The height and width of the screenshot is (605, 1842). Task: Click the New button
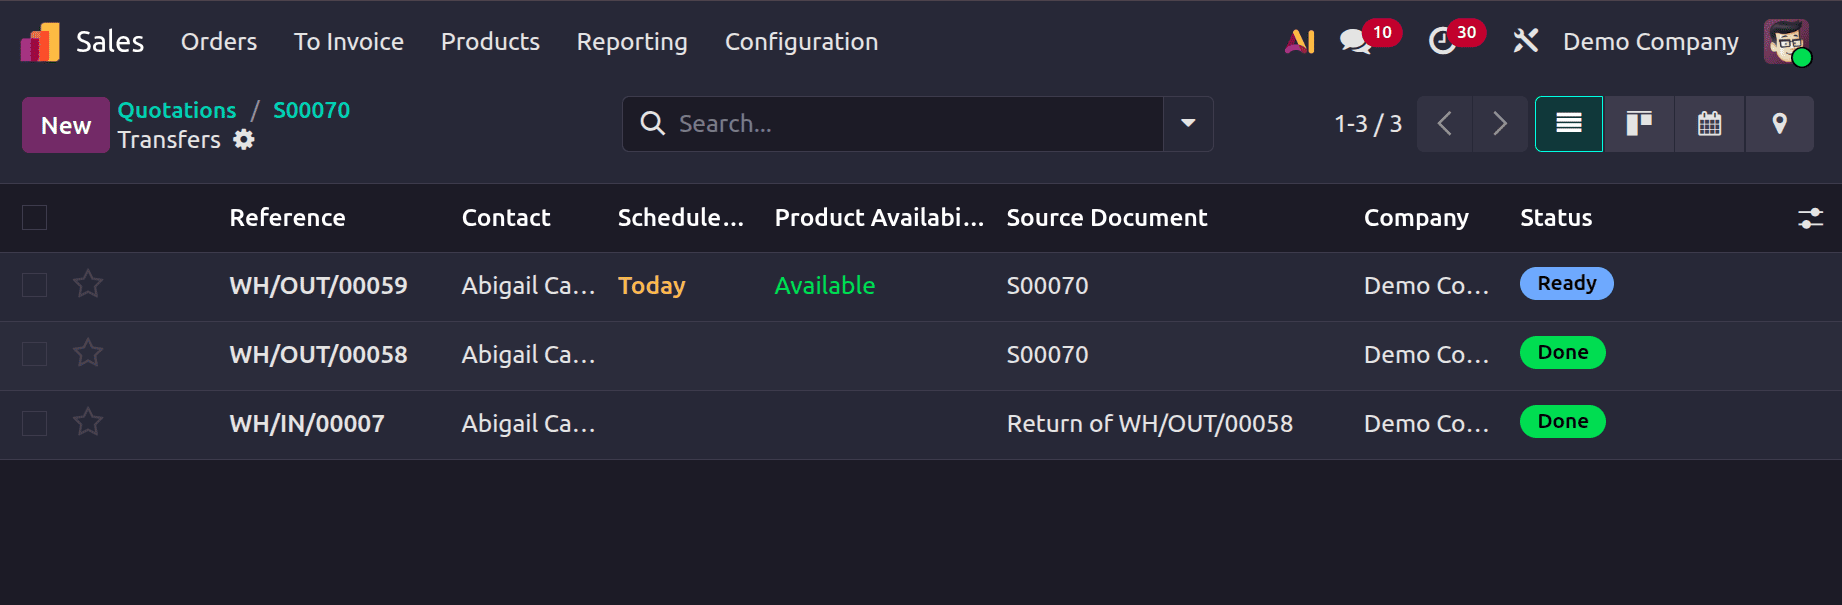pyautogui.click(x=66, y=125)
